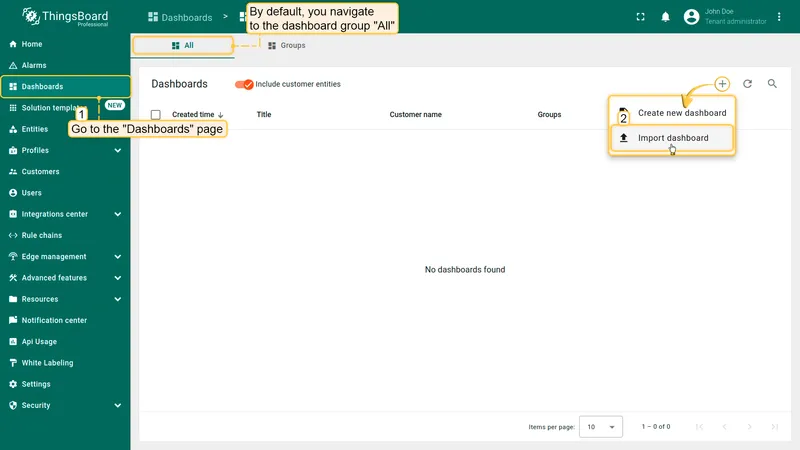Click the White Labeling paint roller icon
Image resolution: width=800 pixels, height=450 pixels.
point(13,363)
